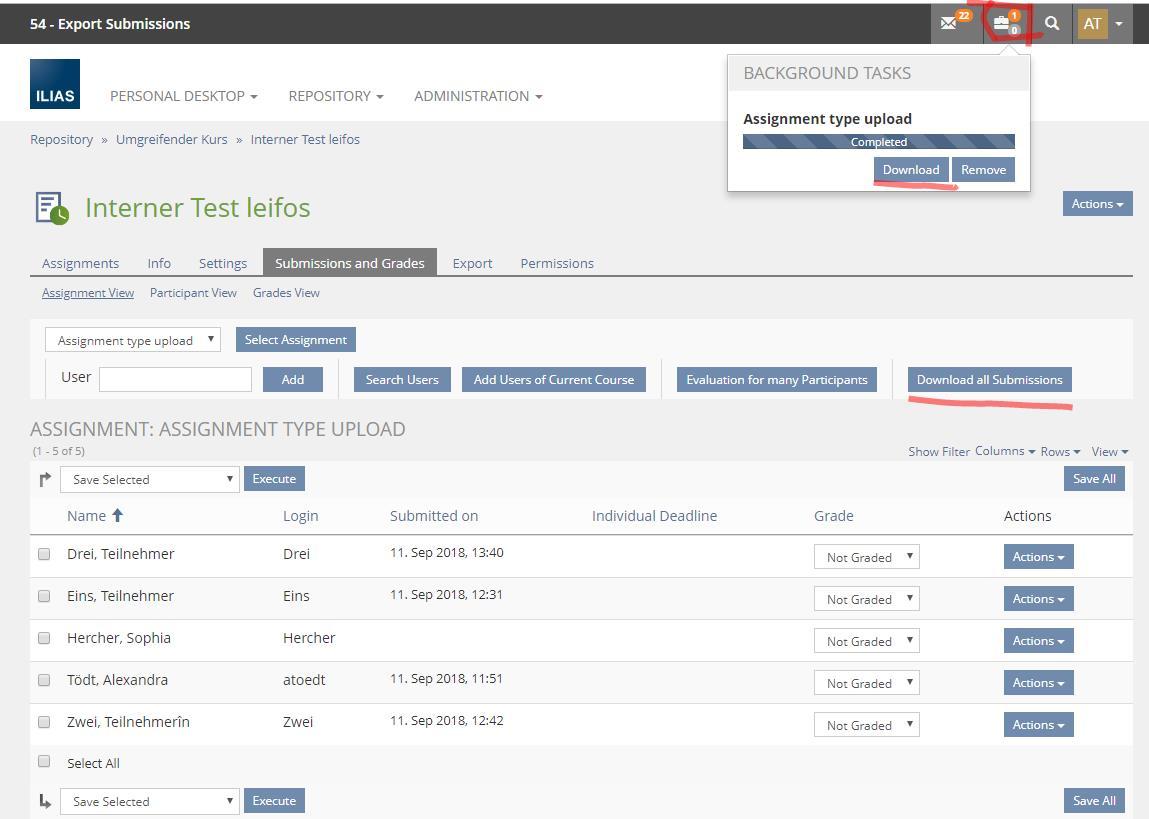Screen dimensions: 1149x819
Task: Download the completed background task
Action: tap(910, 170)
